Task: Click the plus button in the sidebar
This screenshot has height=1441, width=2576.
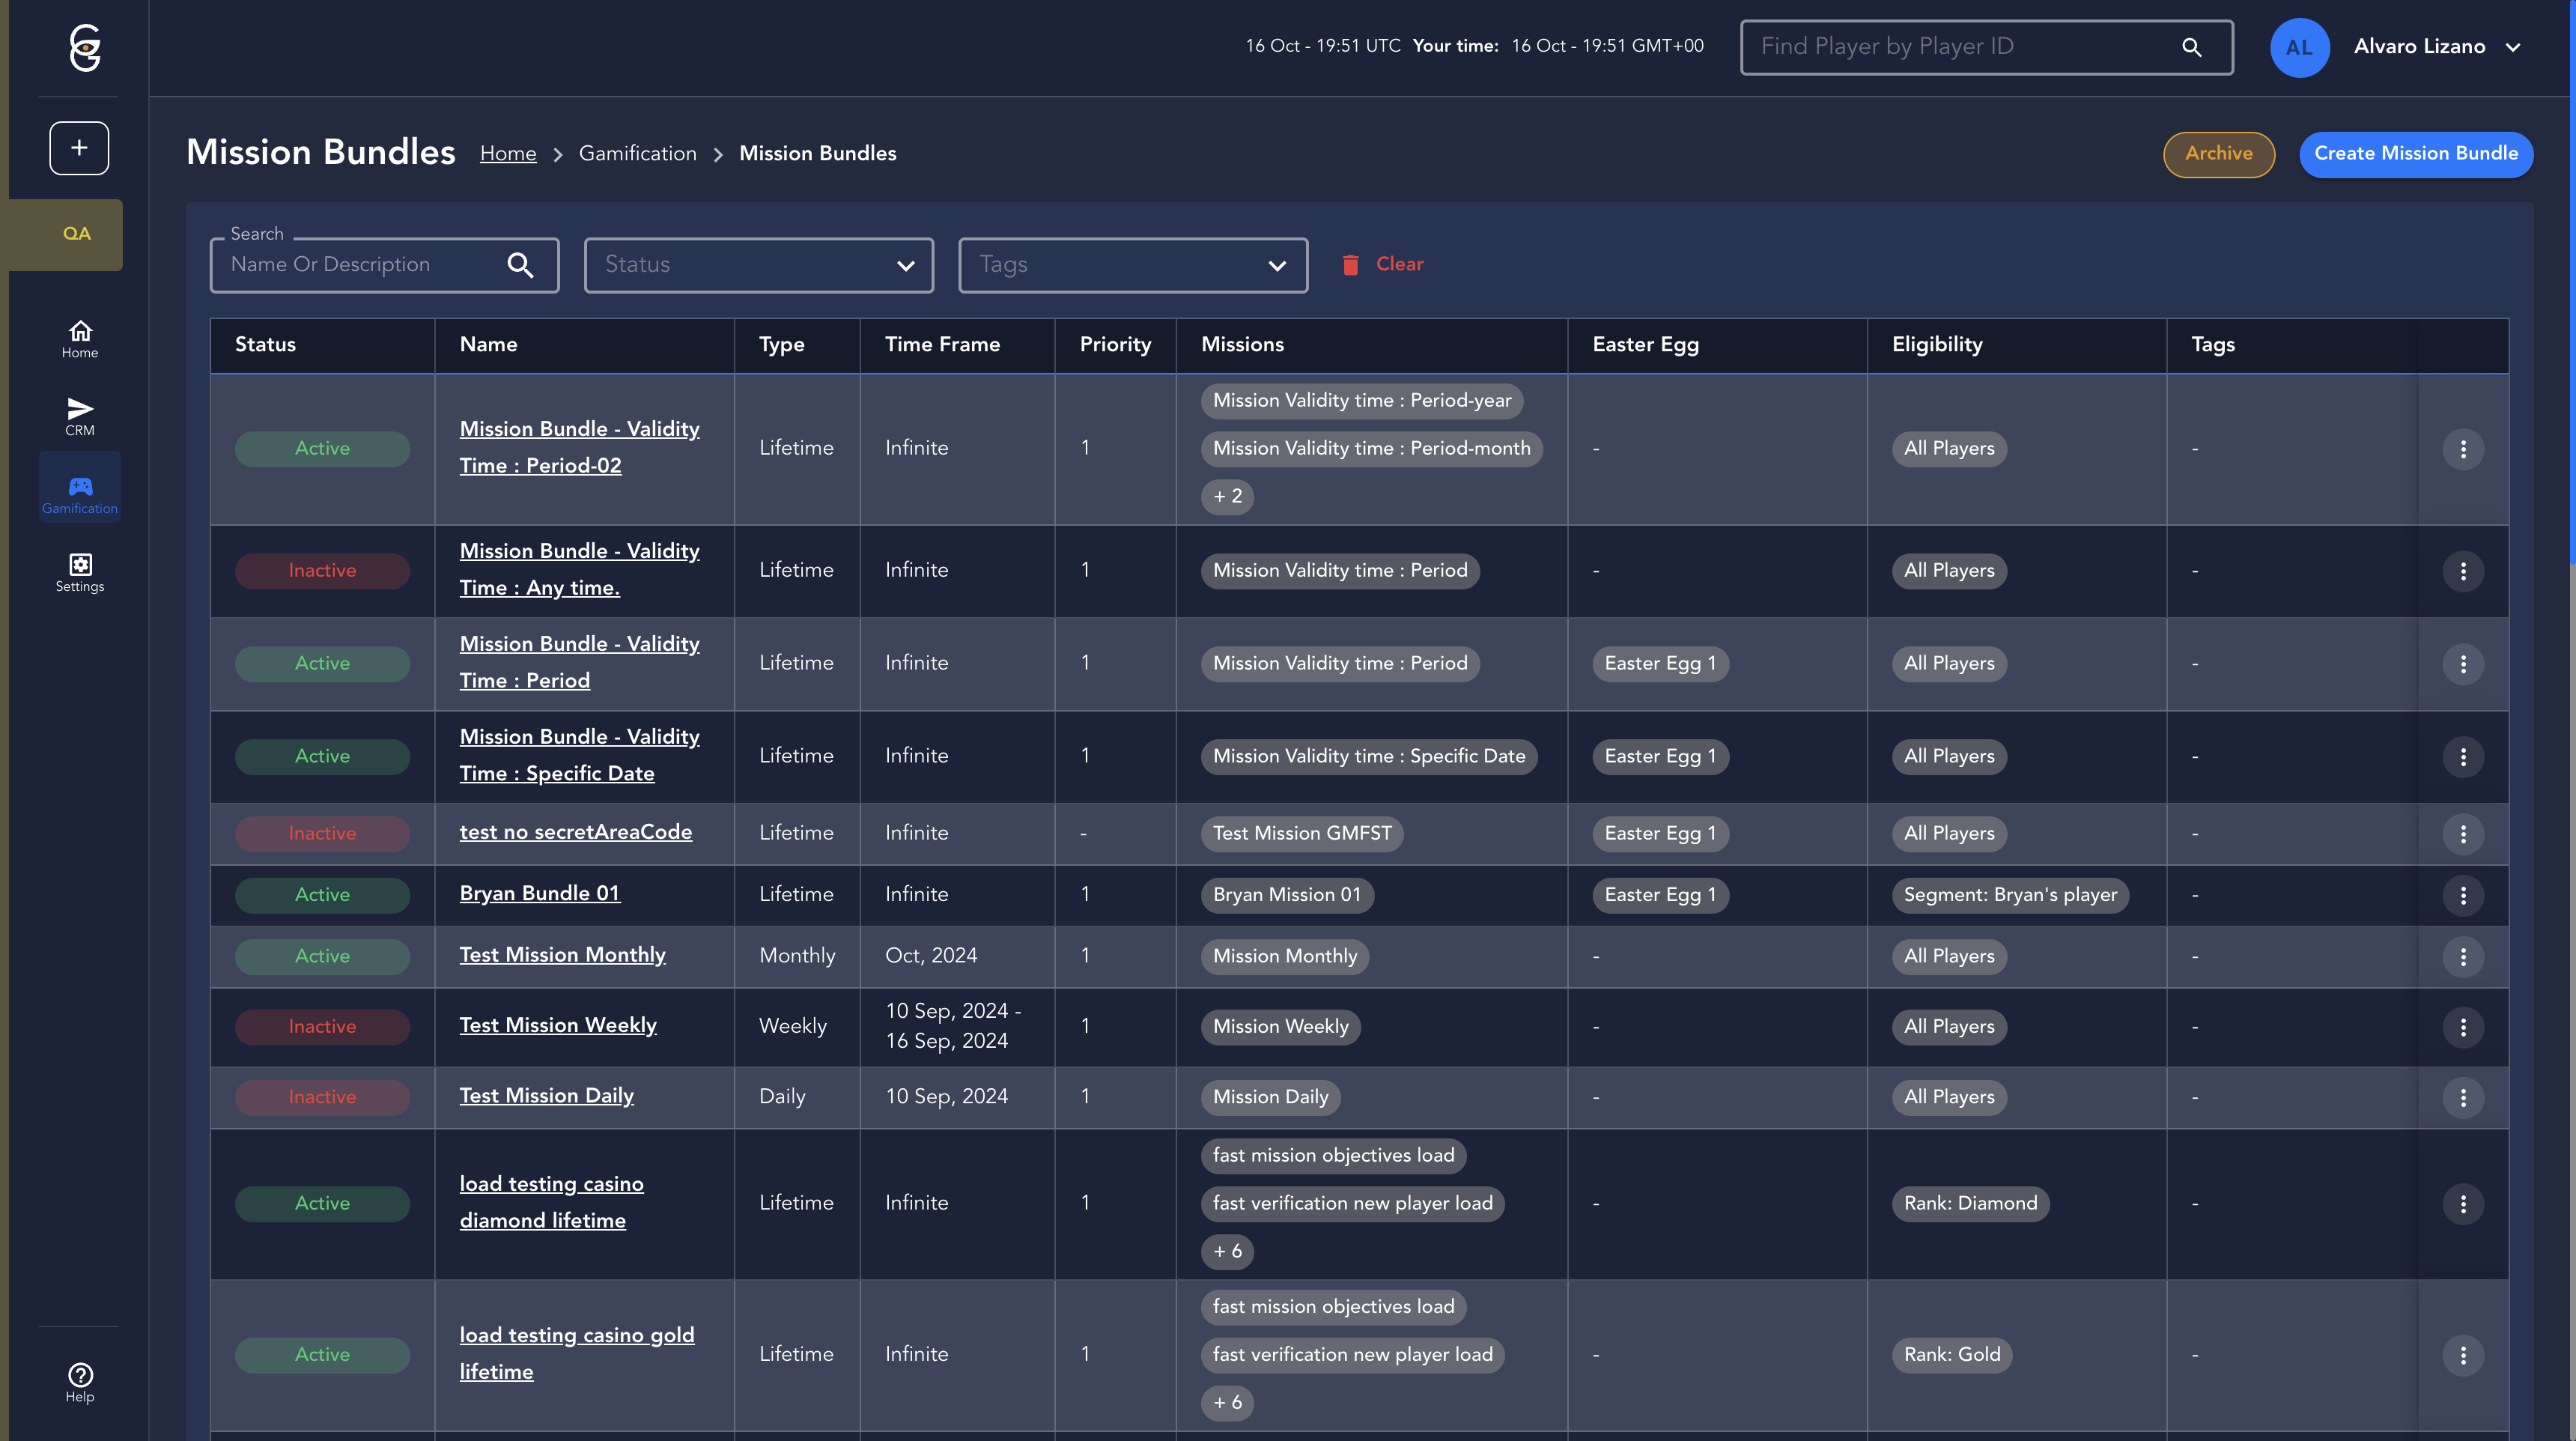Action: tap(79, 148)
